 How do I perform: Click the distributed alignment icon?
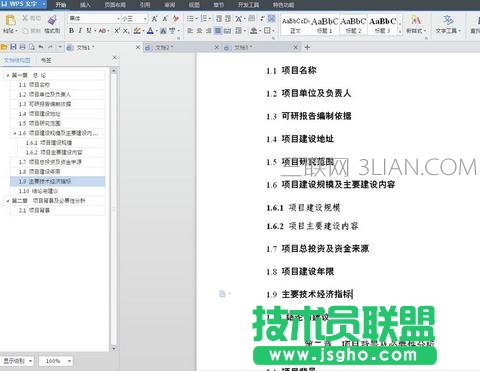[x=227, y=31]
